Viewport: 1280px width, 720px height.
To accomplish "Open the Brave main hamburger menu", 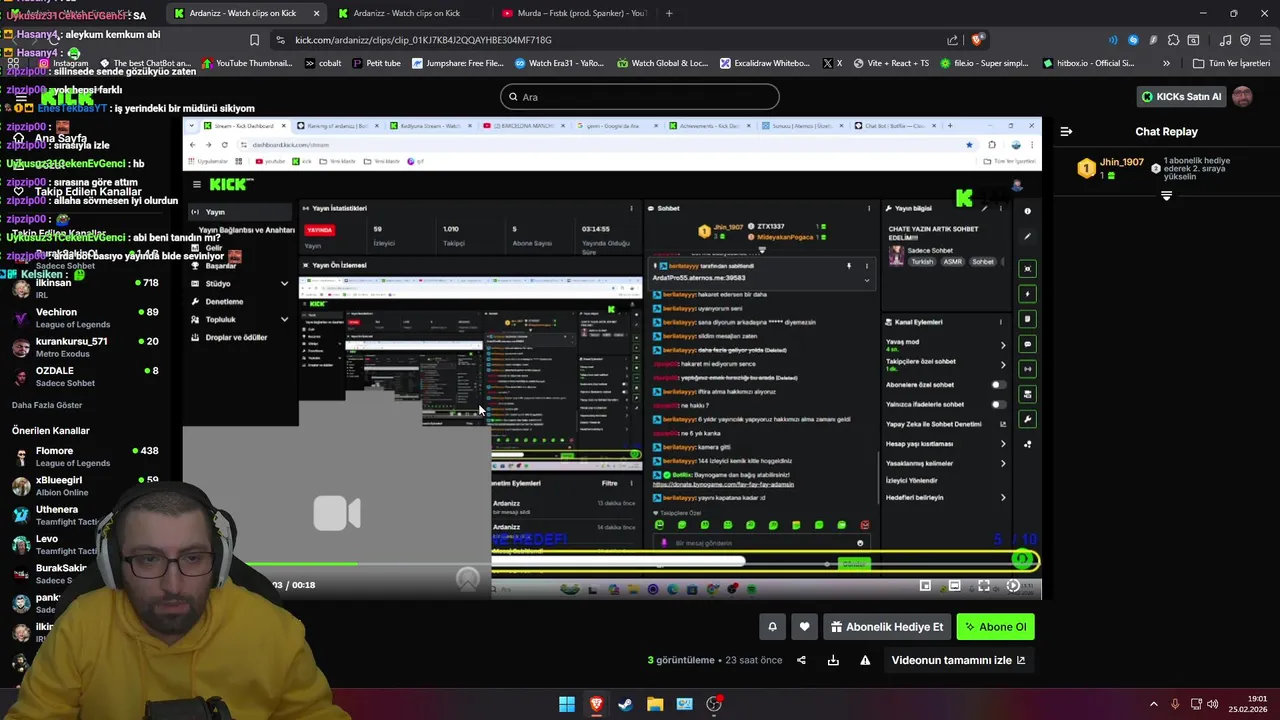I will [1265, 40].
